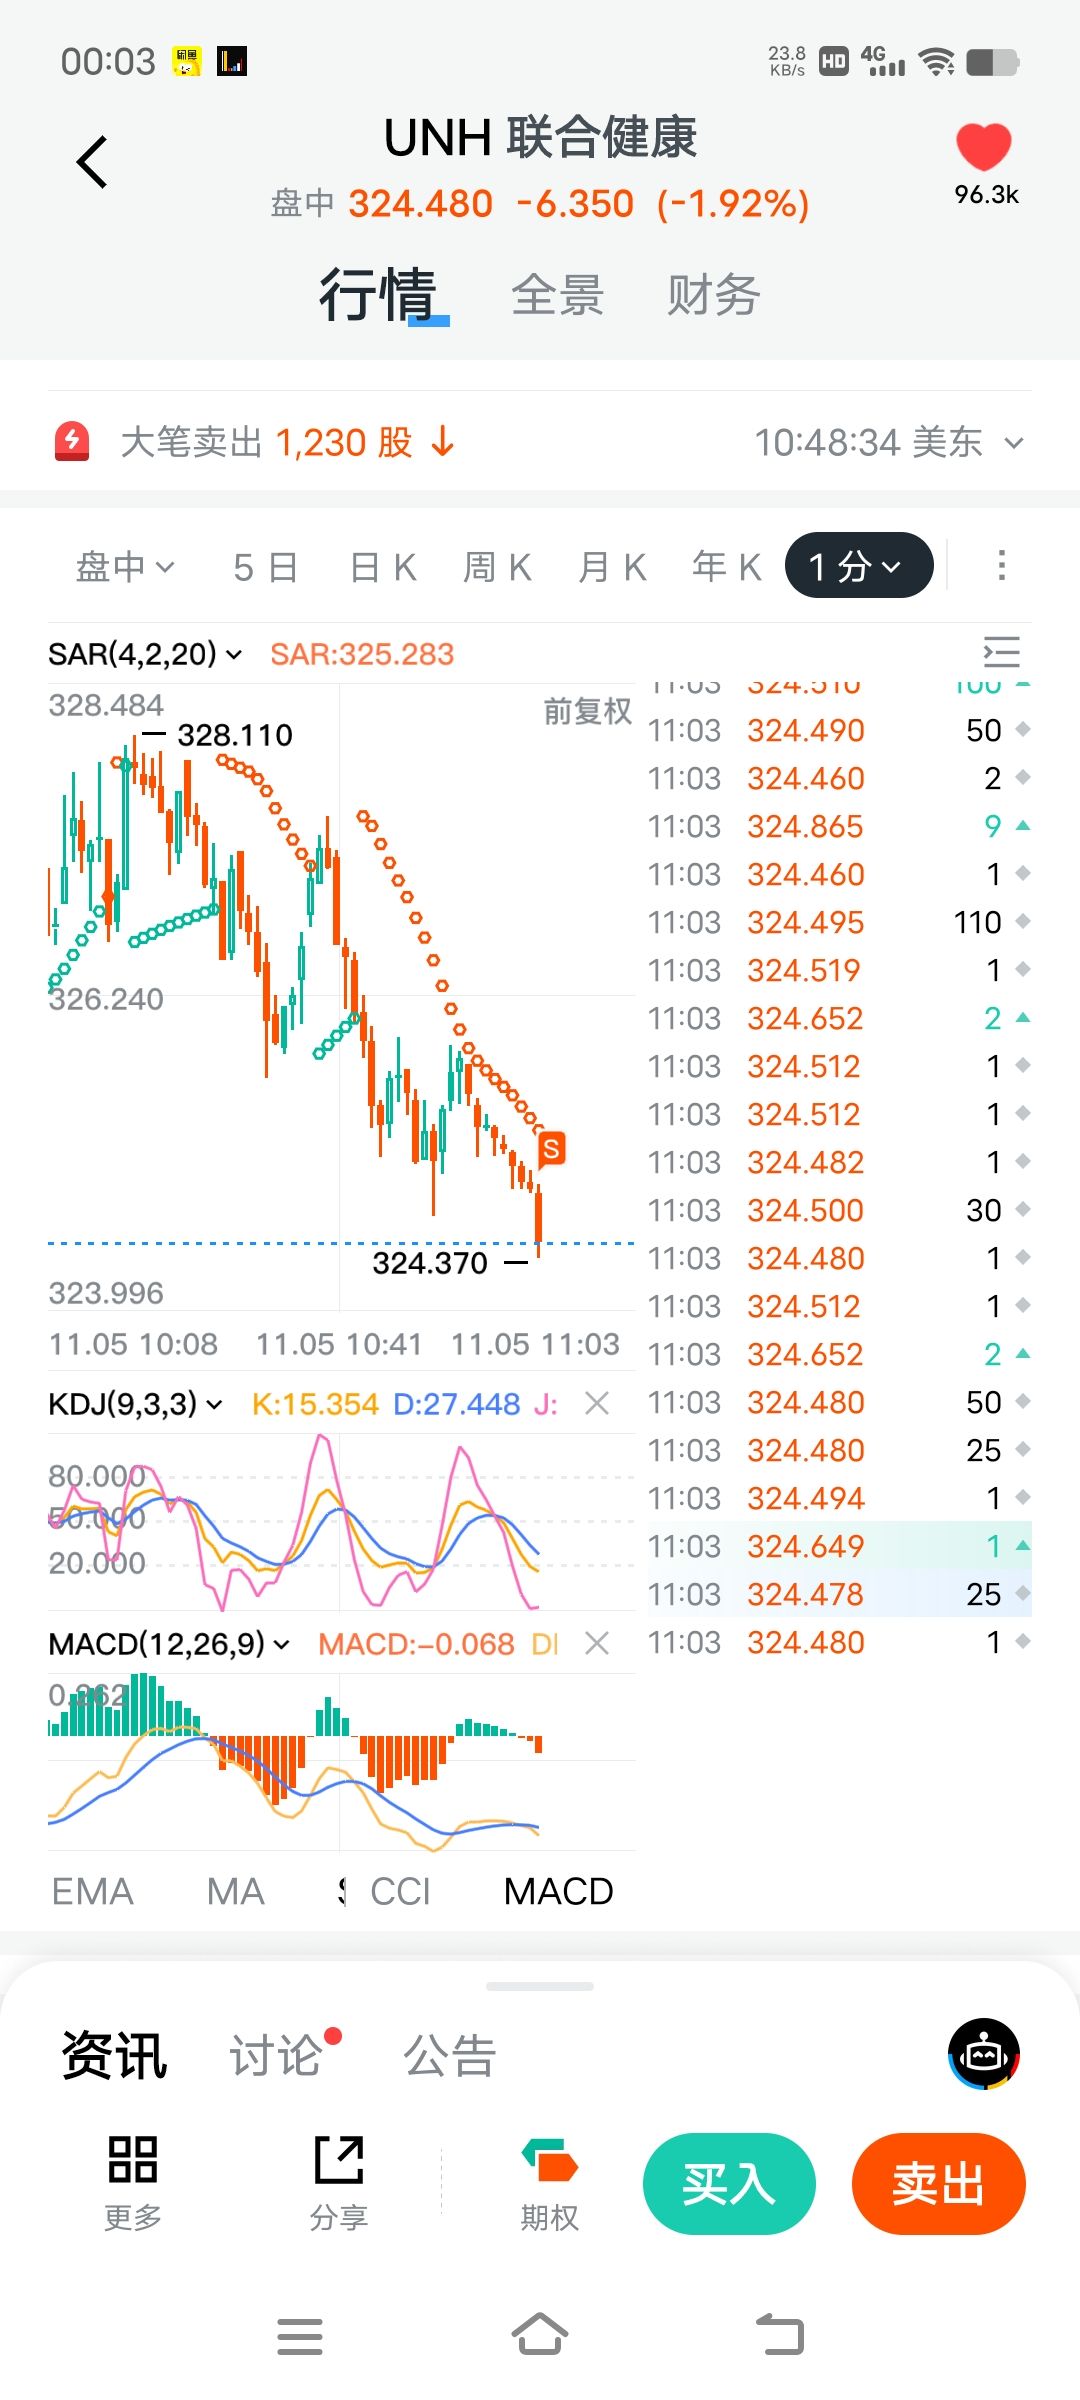This screenshot has height=2400, width=1080.
Task: Open the 讨论 discussion tab
Action: pos(276,2056)
